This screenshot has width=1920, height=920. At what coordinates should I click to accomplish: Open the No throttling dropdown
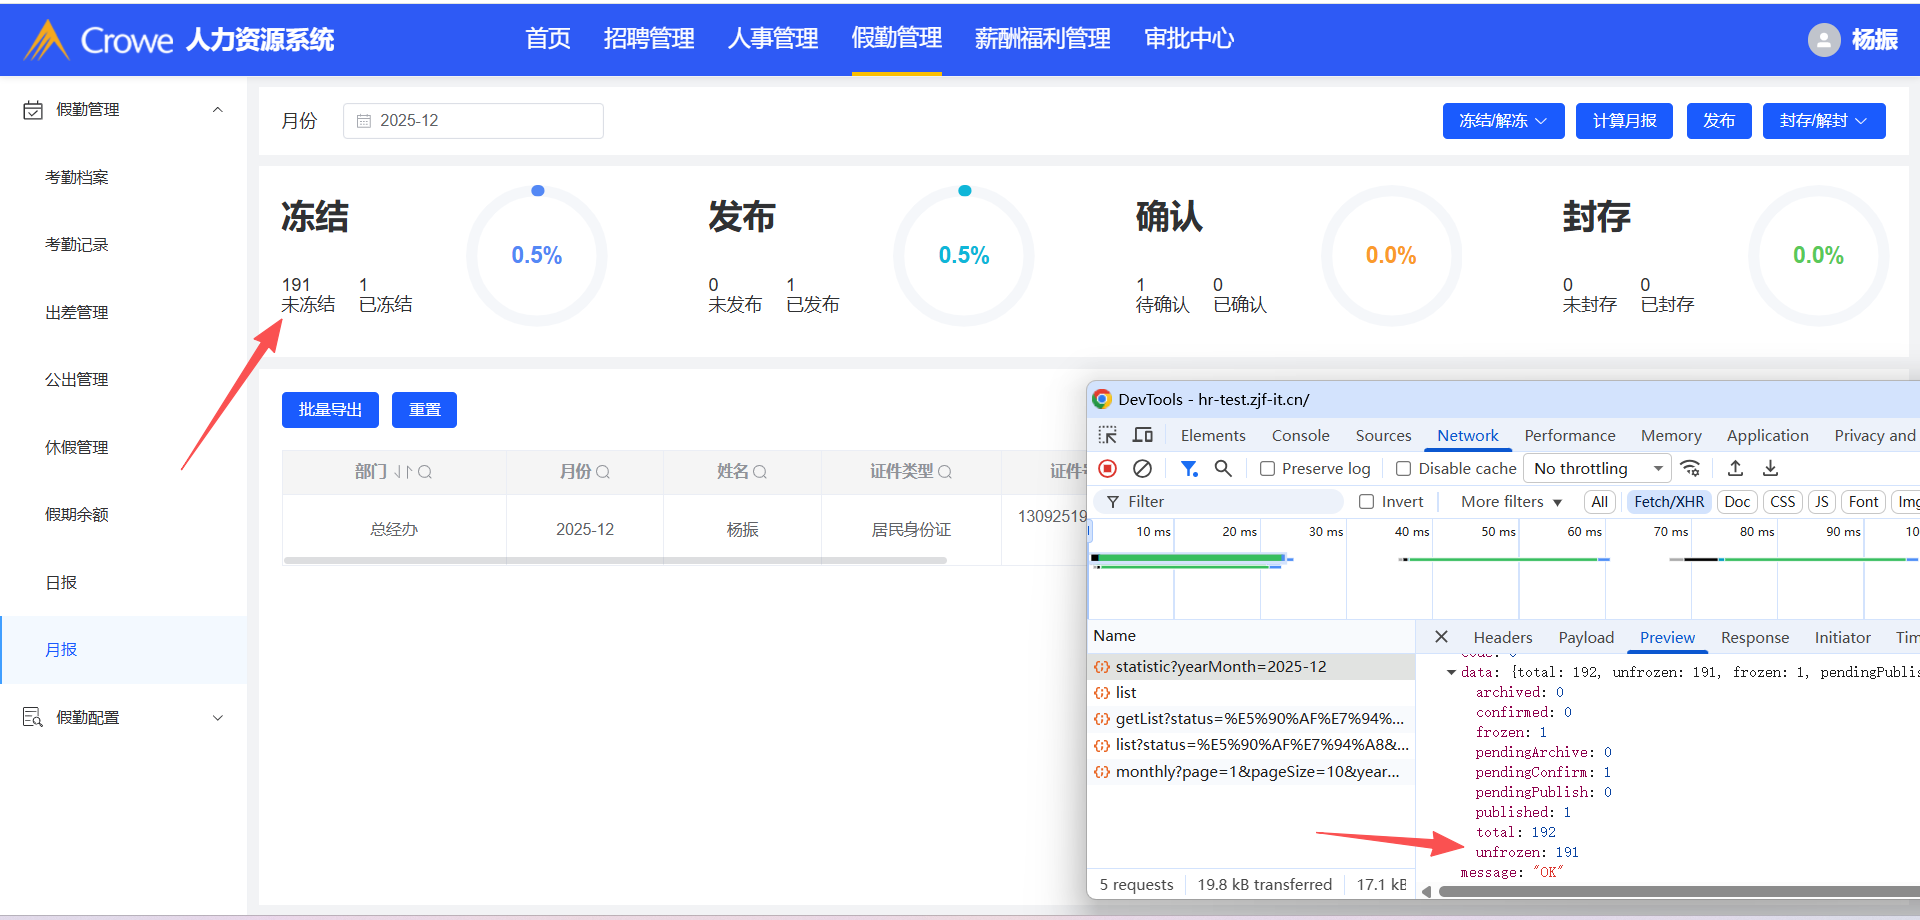tap(1596, 468)
